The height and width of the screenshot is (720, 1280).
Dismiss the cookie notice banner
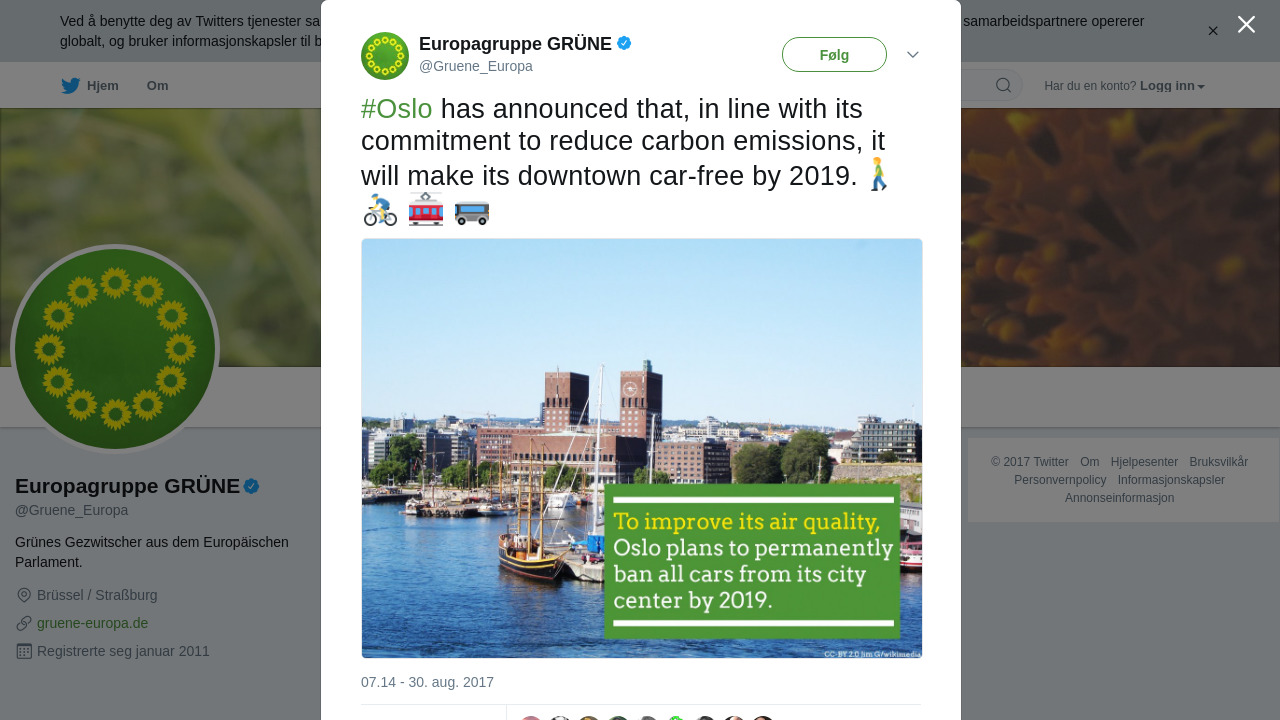1213,31
